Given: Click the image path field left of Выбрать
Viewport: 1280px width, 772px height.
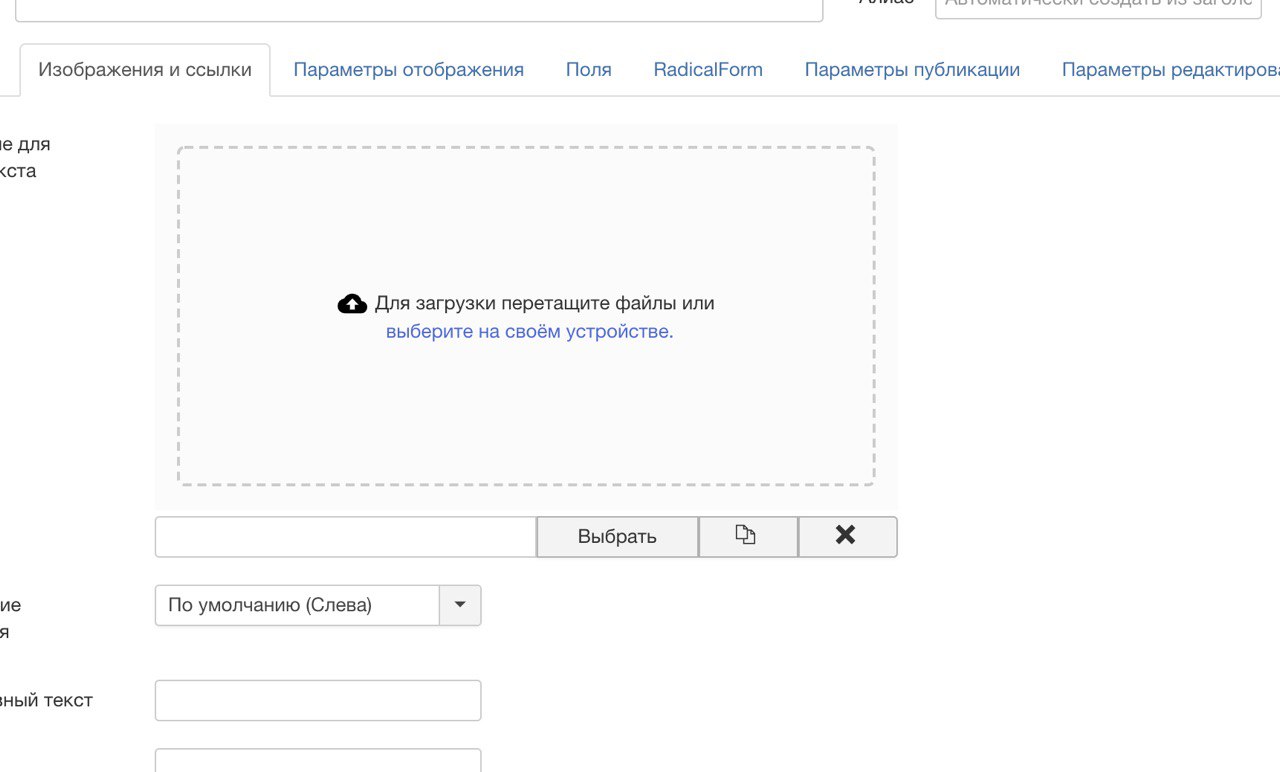Looking at the screenshot, I should [346, 536].
